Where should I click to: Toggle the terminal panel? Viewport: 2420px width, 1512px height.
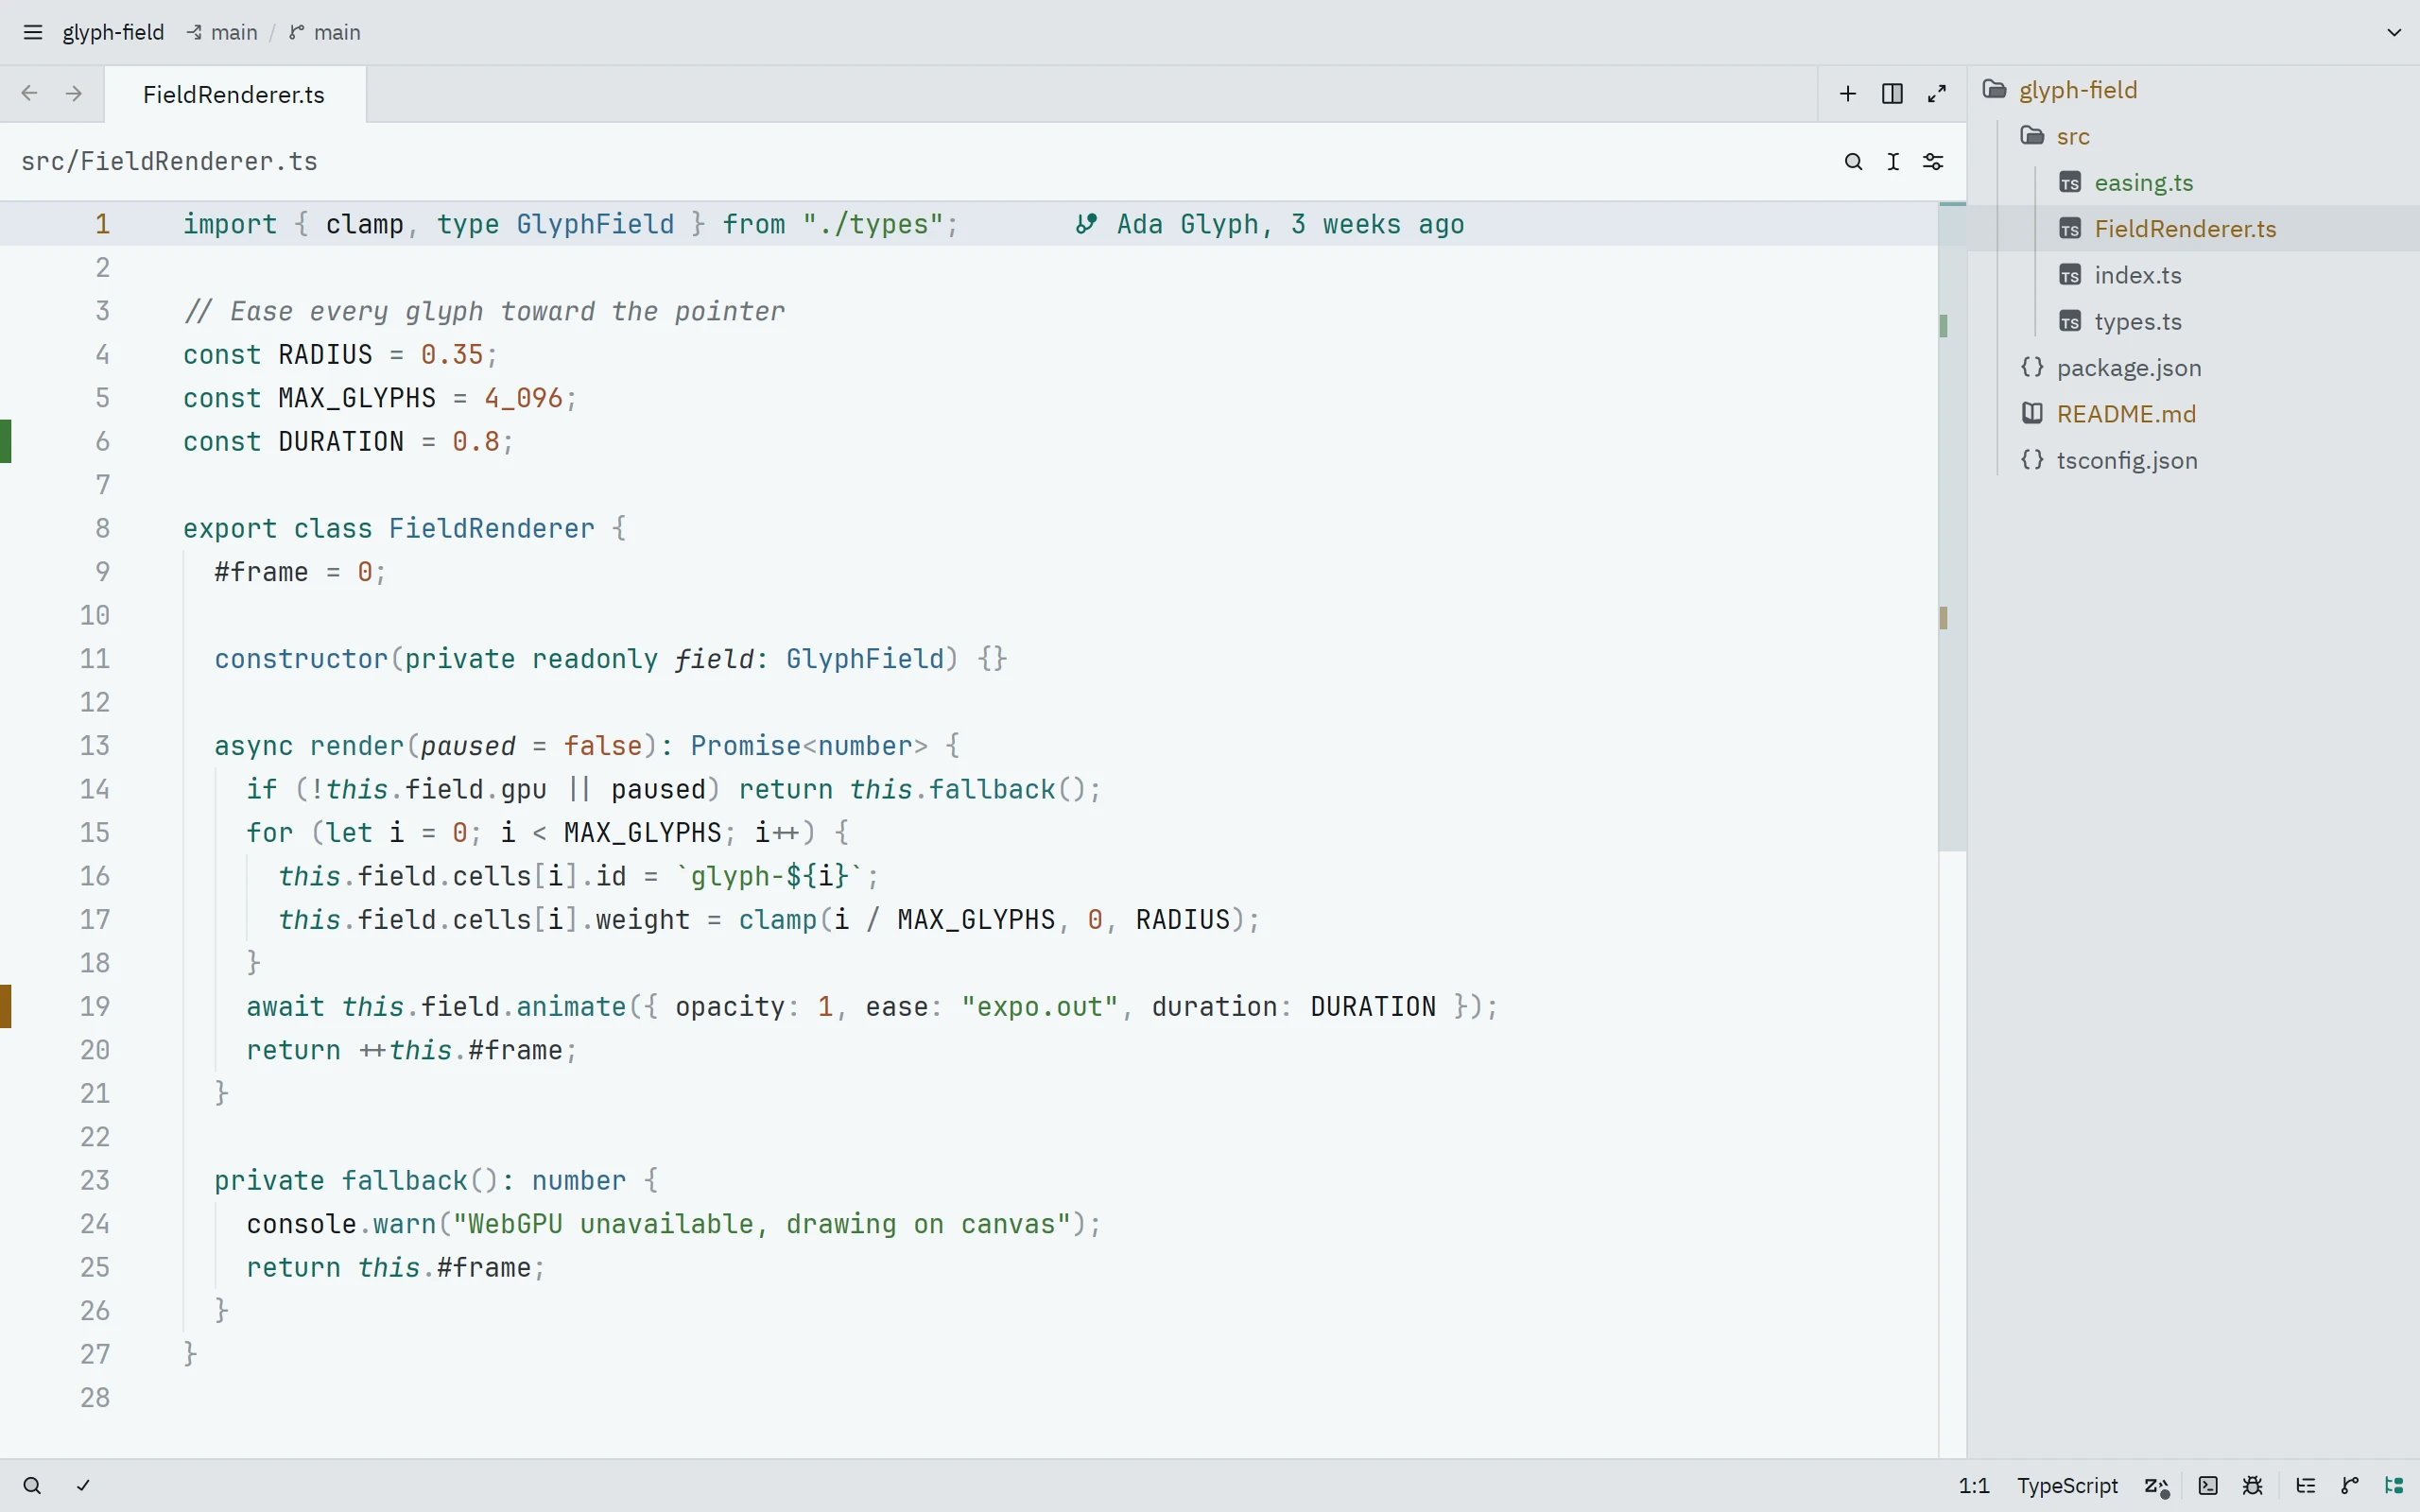(x=2208, y=1485)
